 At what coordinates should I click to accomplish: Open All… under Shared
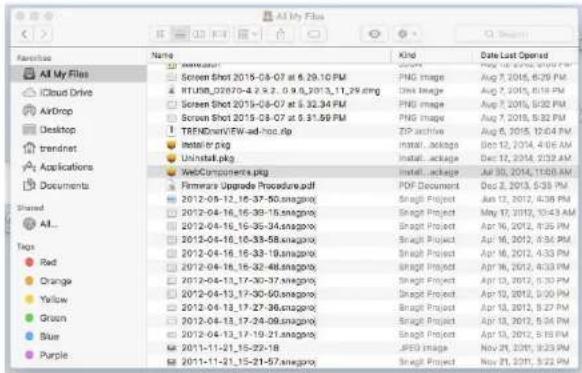tap(79, 224)
